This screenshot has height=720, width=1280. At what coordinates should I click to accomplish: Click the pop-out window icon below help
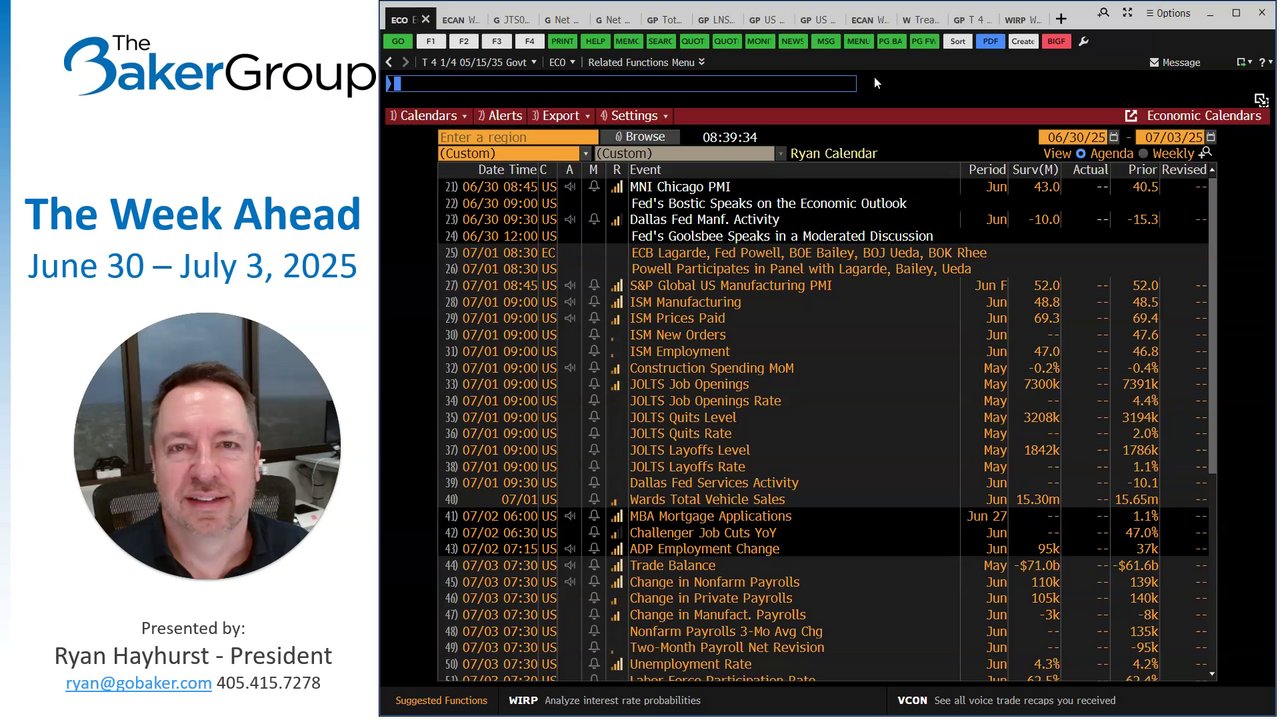[1262, 100]
